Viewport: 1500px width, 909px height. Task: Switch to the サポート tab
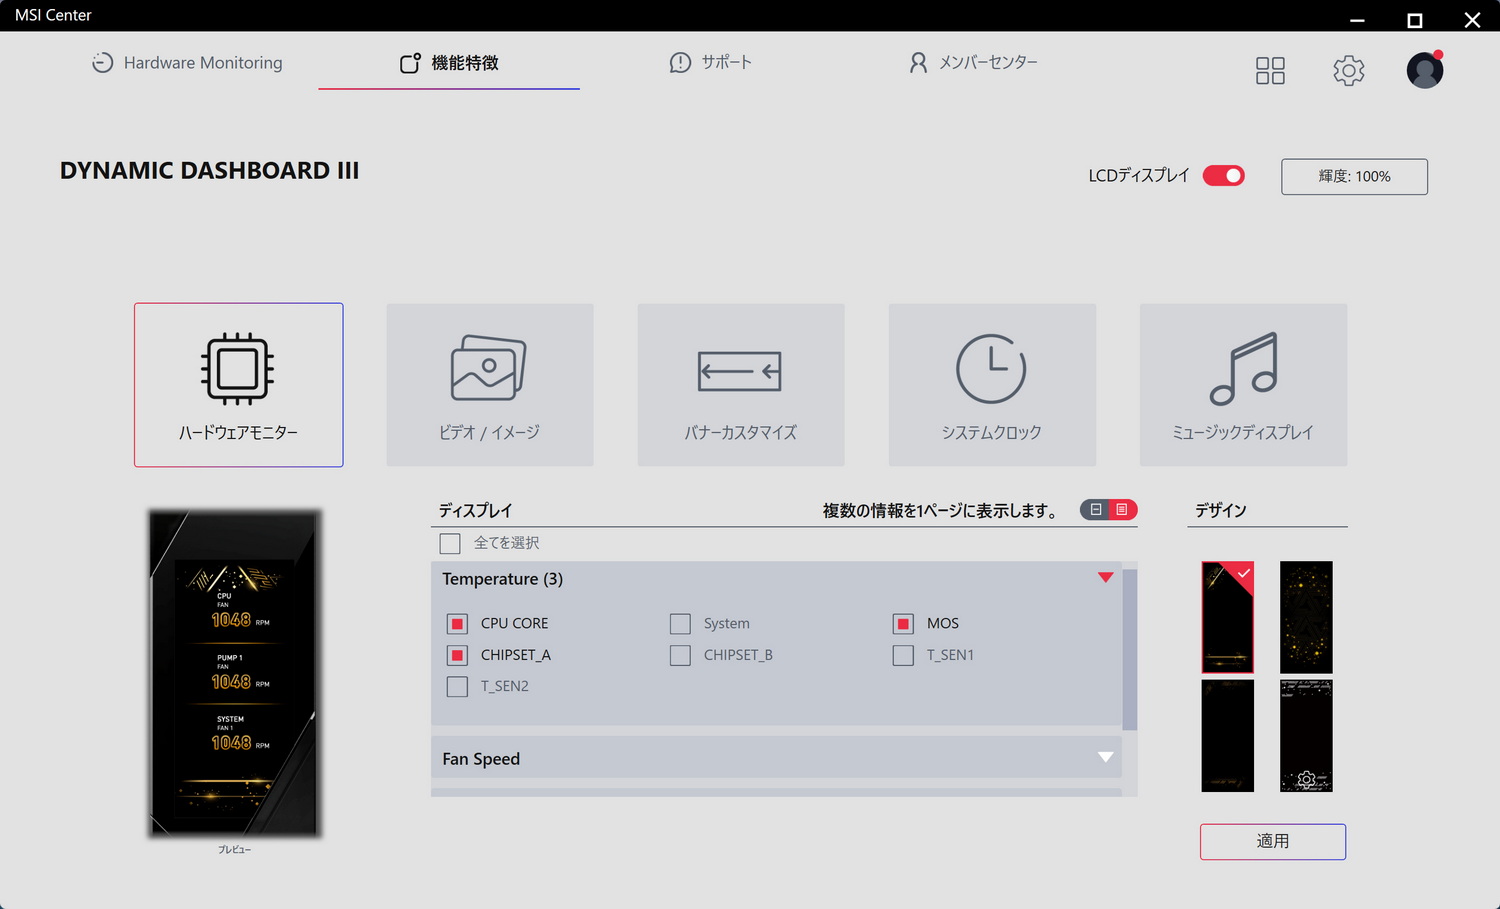point(710,62)
